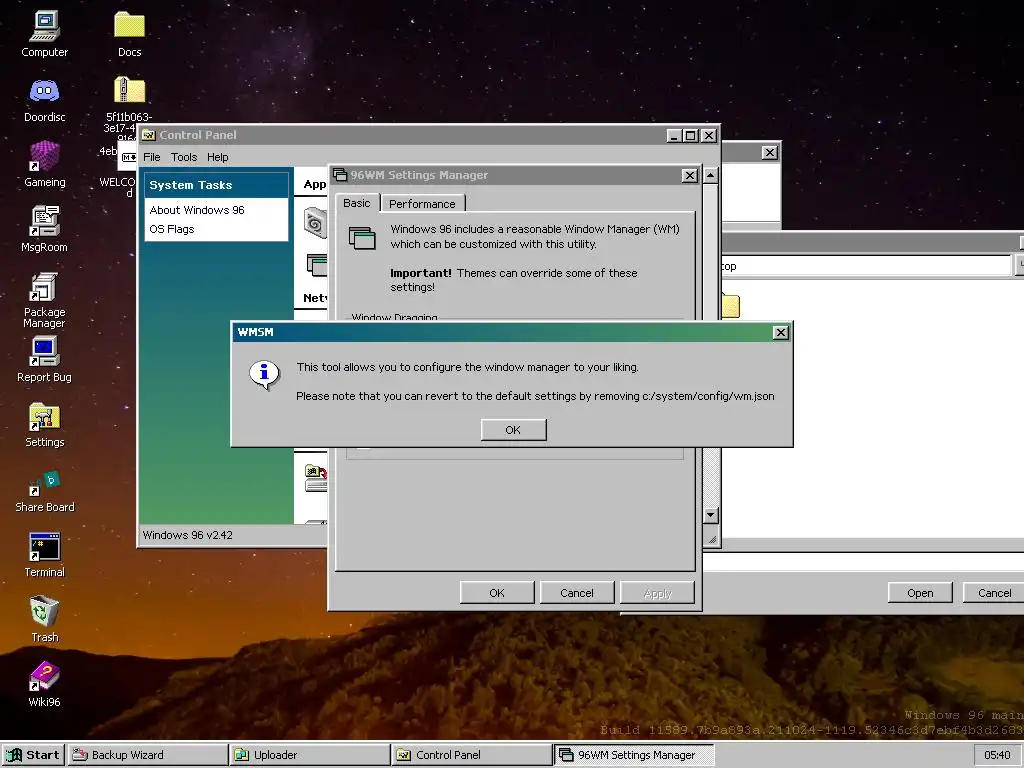Open the Help menu in Control Panel
This screenshot has height=768, width=1024.
[x=217, y=157]
